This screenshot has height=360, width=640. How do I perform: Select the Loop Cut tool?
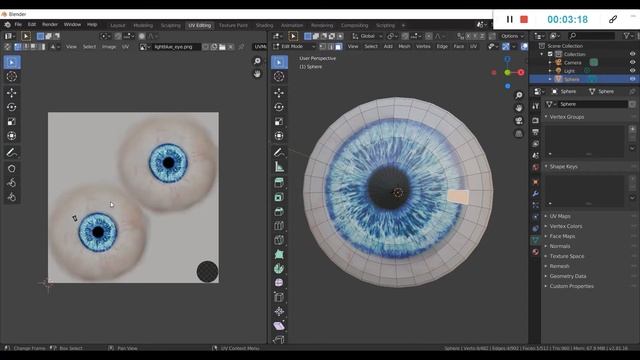point(279,226)
